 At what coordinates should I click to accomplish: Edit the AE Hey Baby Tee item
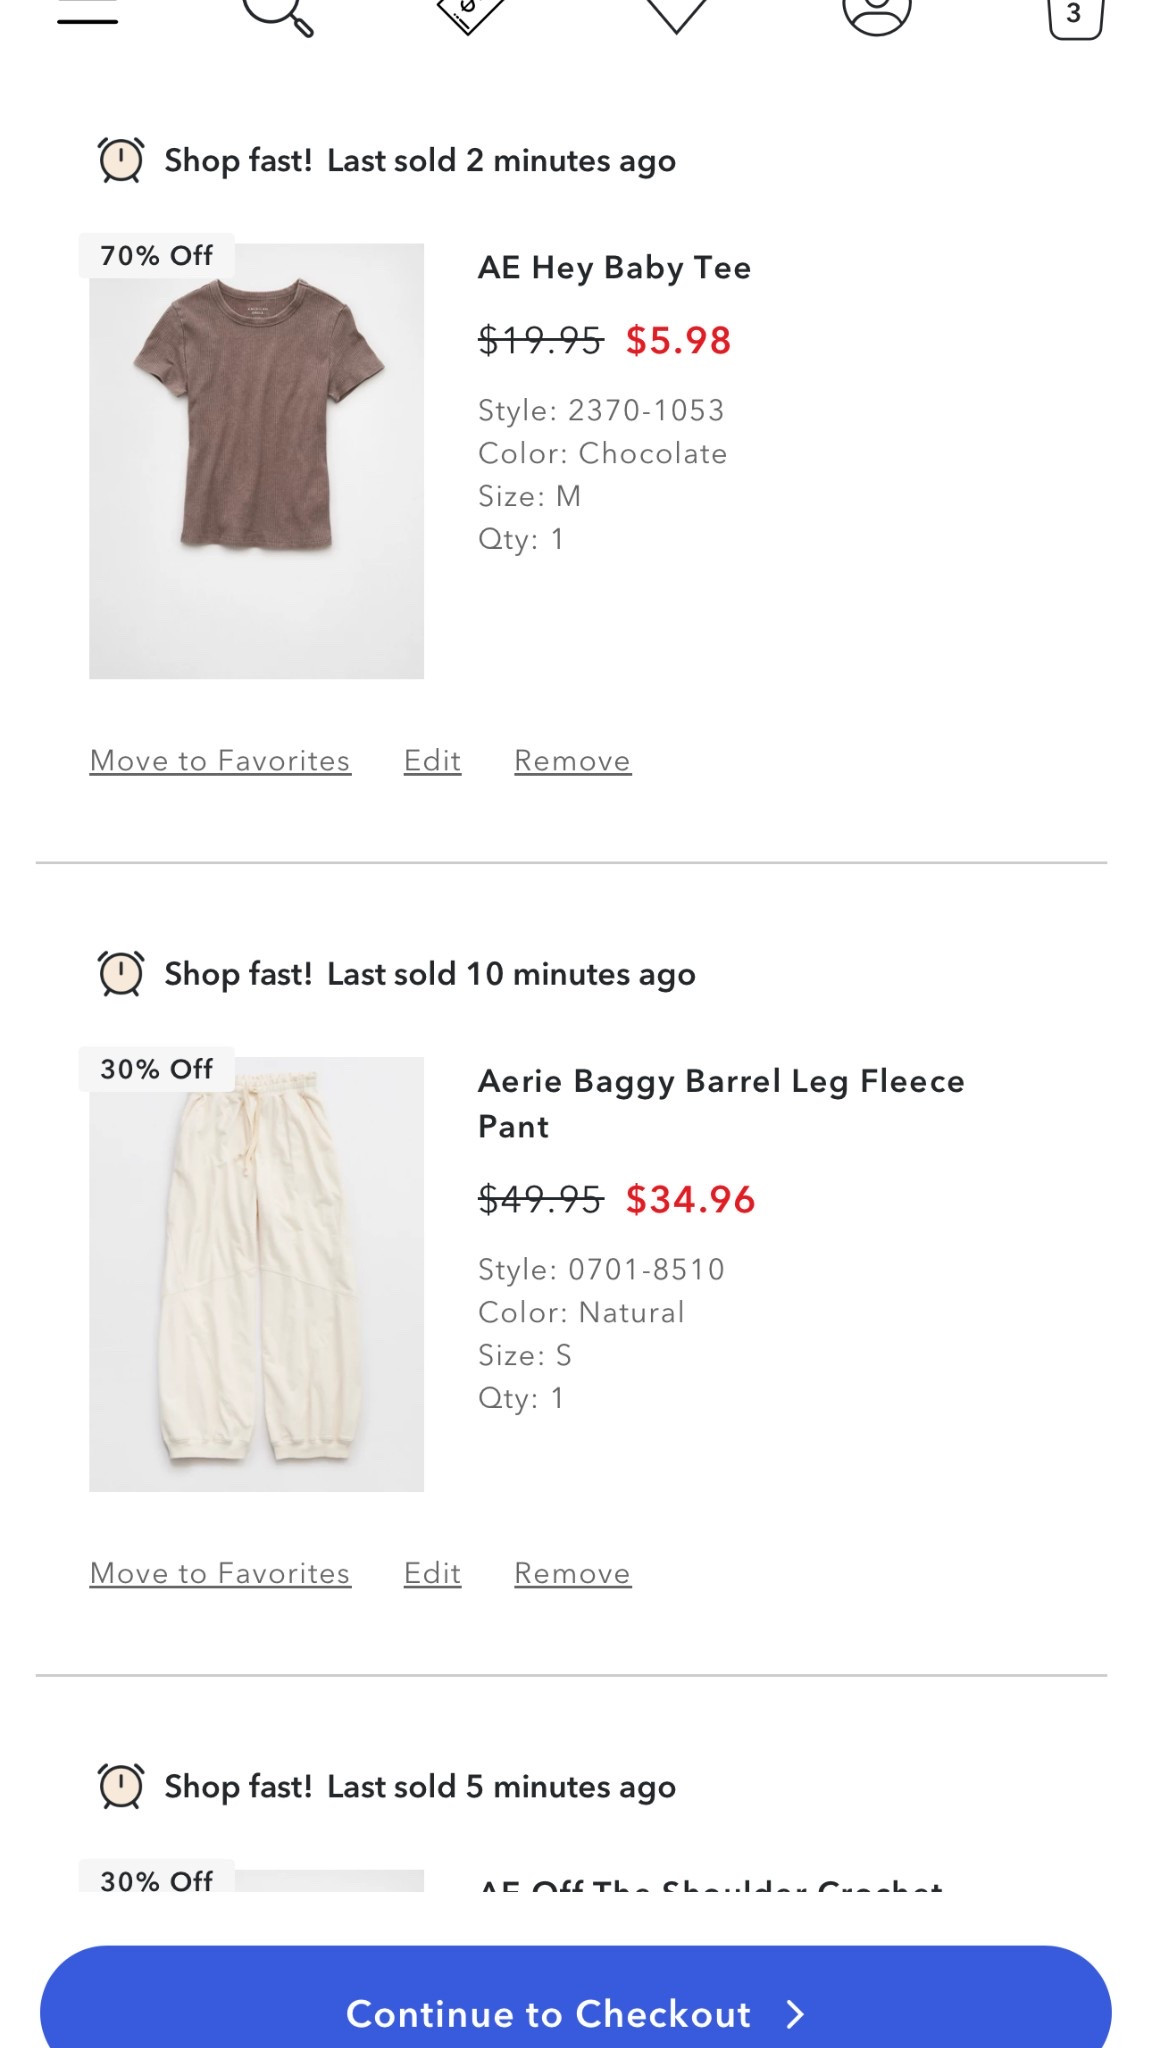click(x=431, y=760)
